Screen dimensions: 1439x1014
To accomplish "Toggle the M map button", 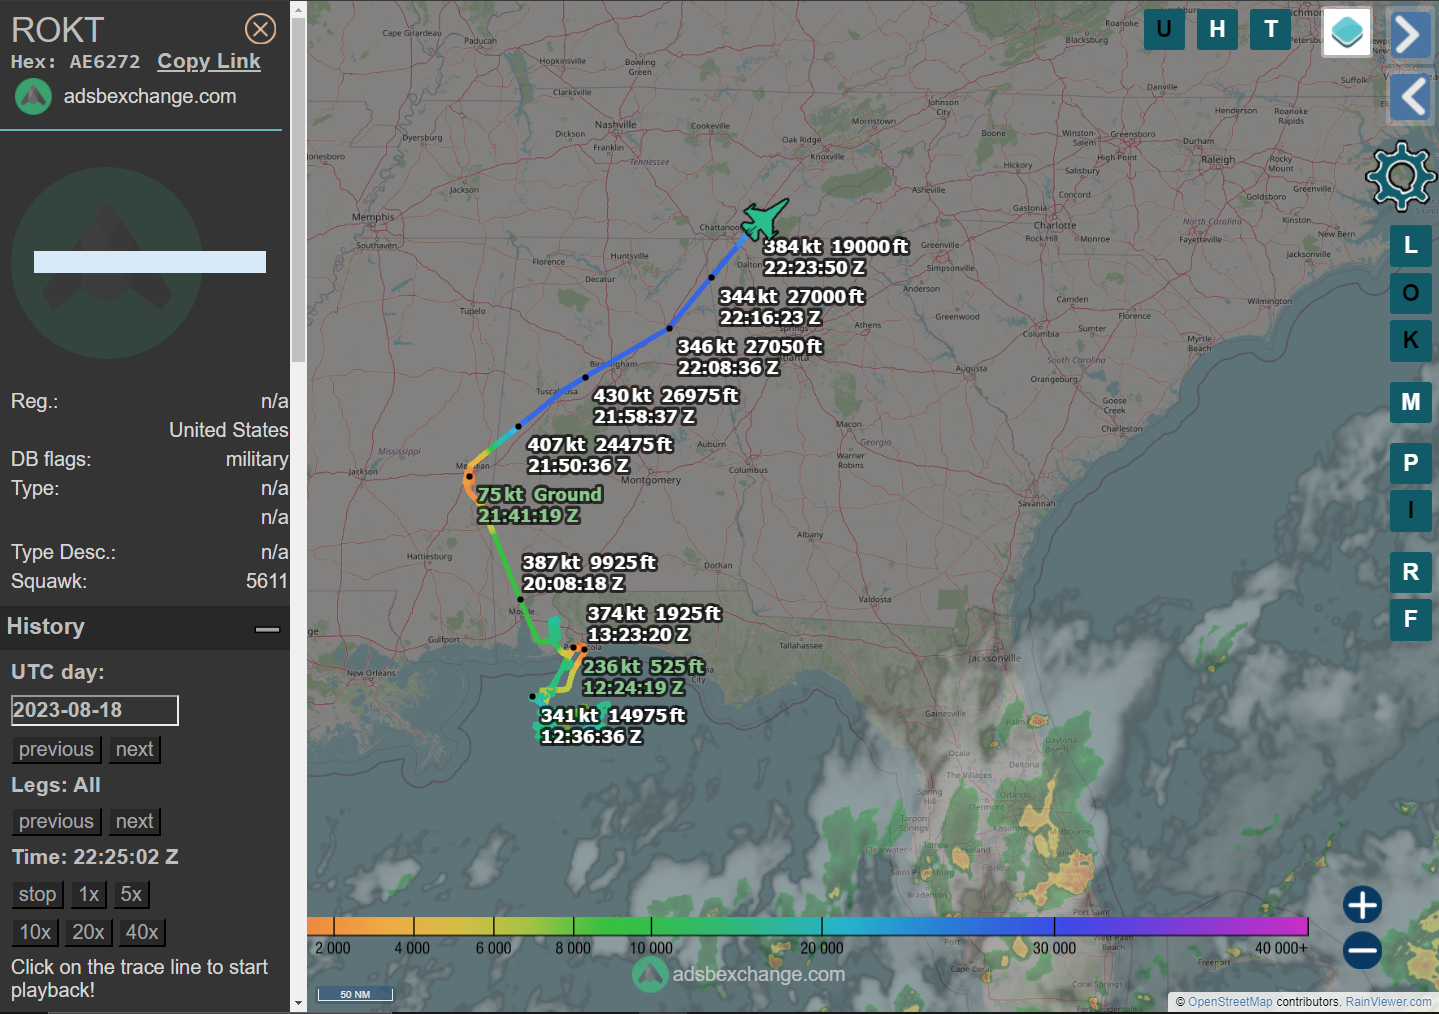I will 1411,402.
